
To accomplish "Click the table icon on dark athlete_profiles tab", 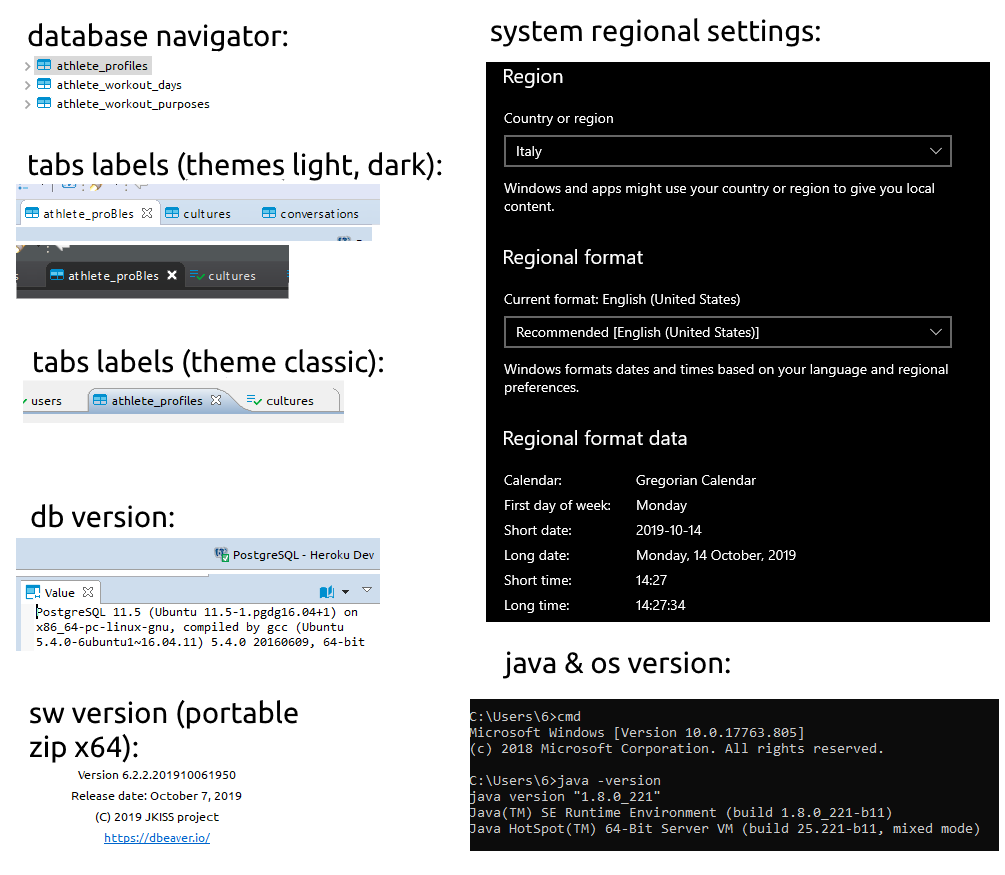I will (57, 275).
